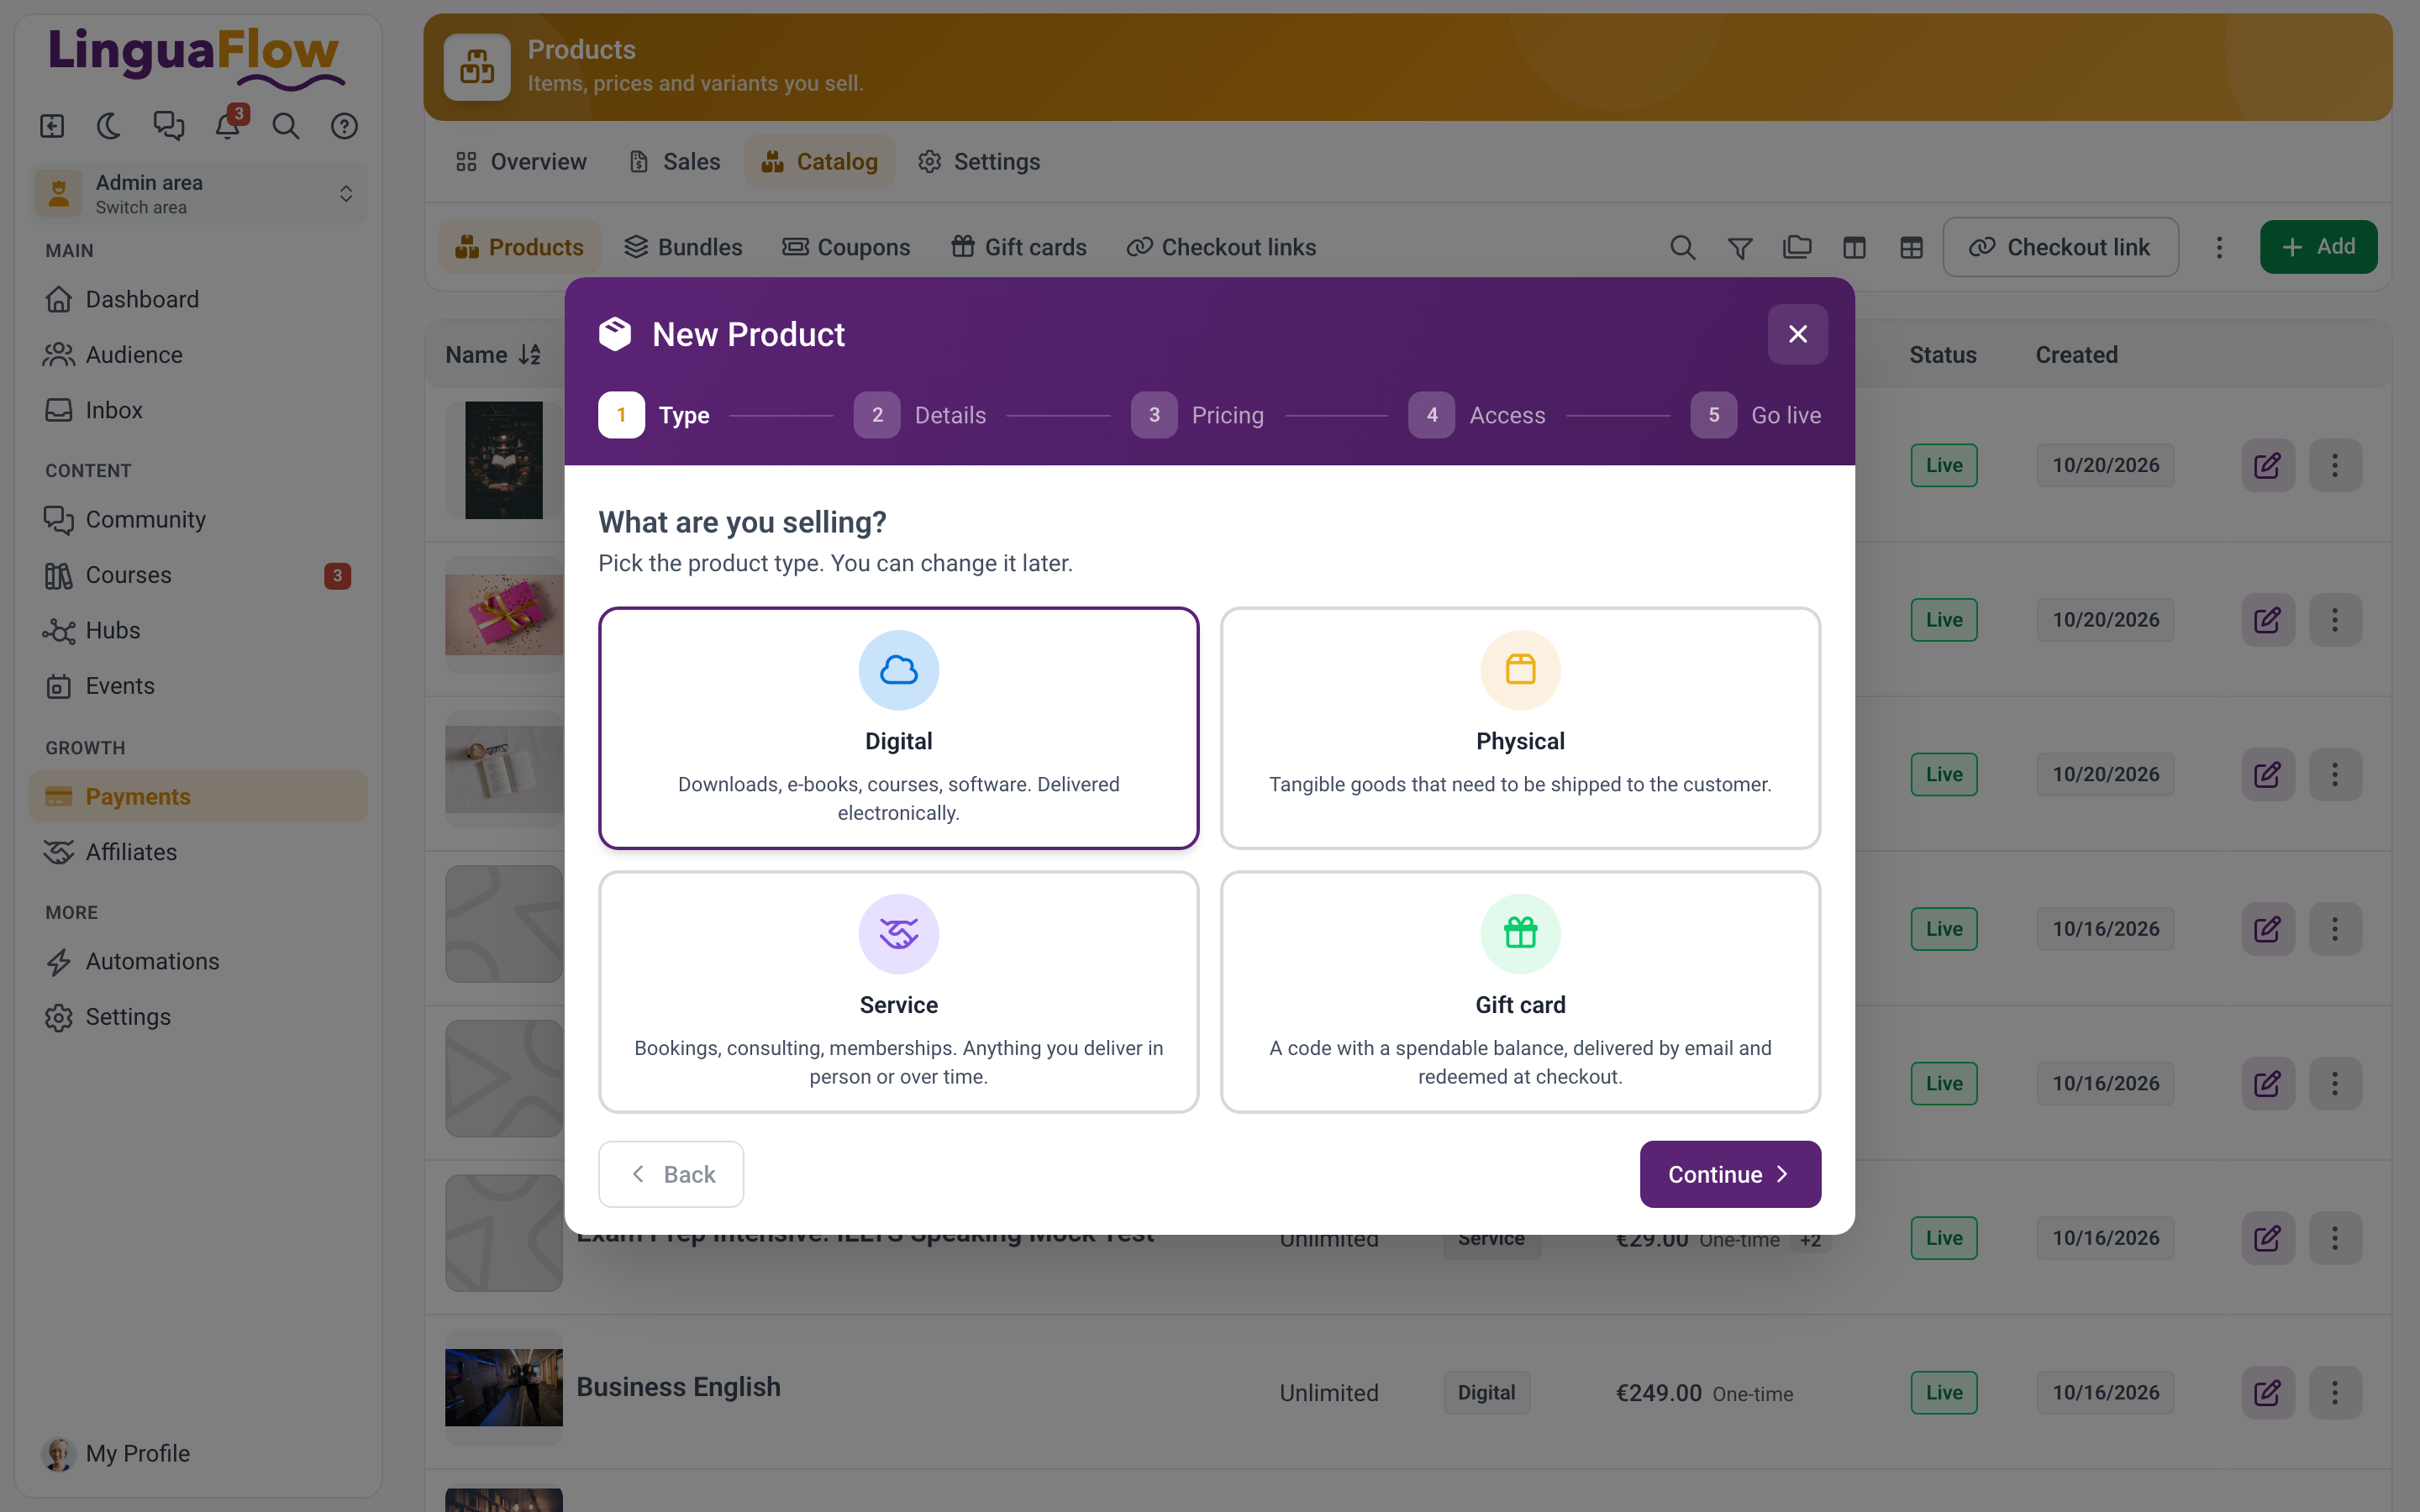Choose the Gift card product type
This screenshot has height=1512, width=2420.
pyautogui.click(x=1520, y=992)
